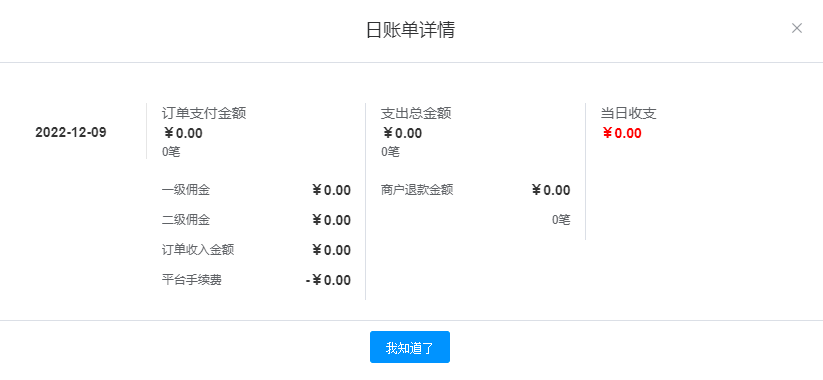823x380 pixels.
Task: Click the 日账单详情 dialog title
Action: tap(410, 30)
